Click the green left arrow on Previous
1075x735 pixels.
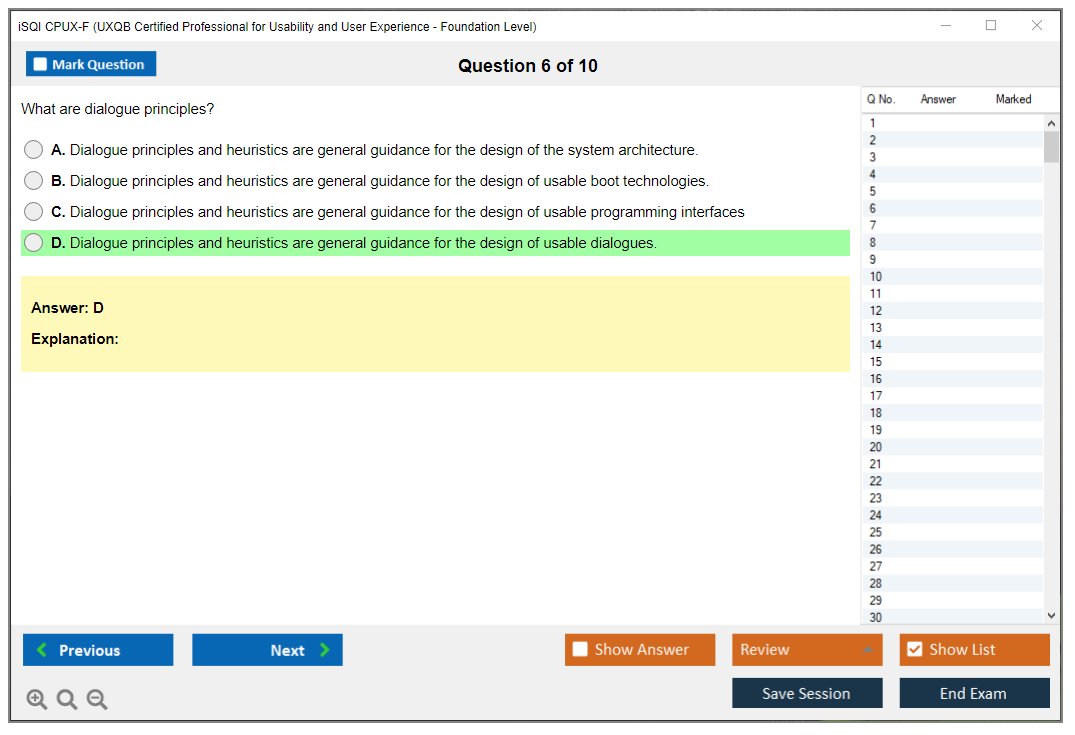[x=42, y=650]
